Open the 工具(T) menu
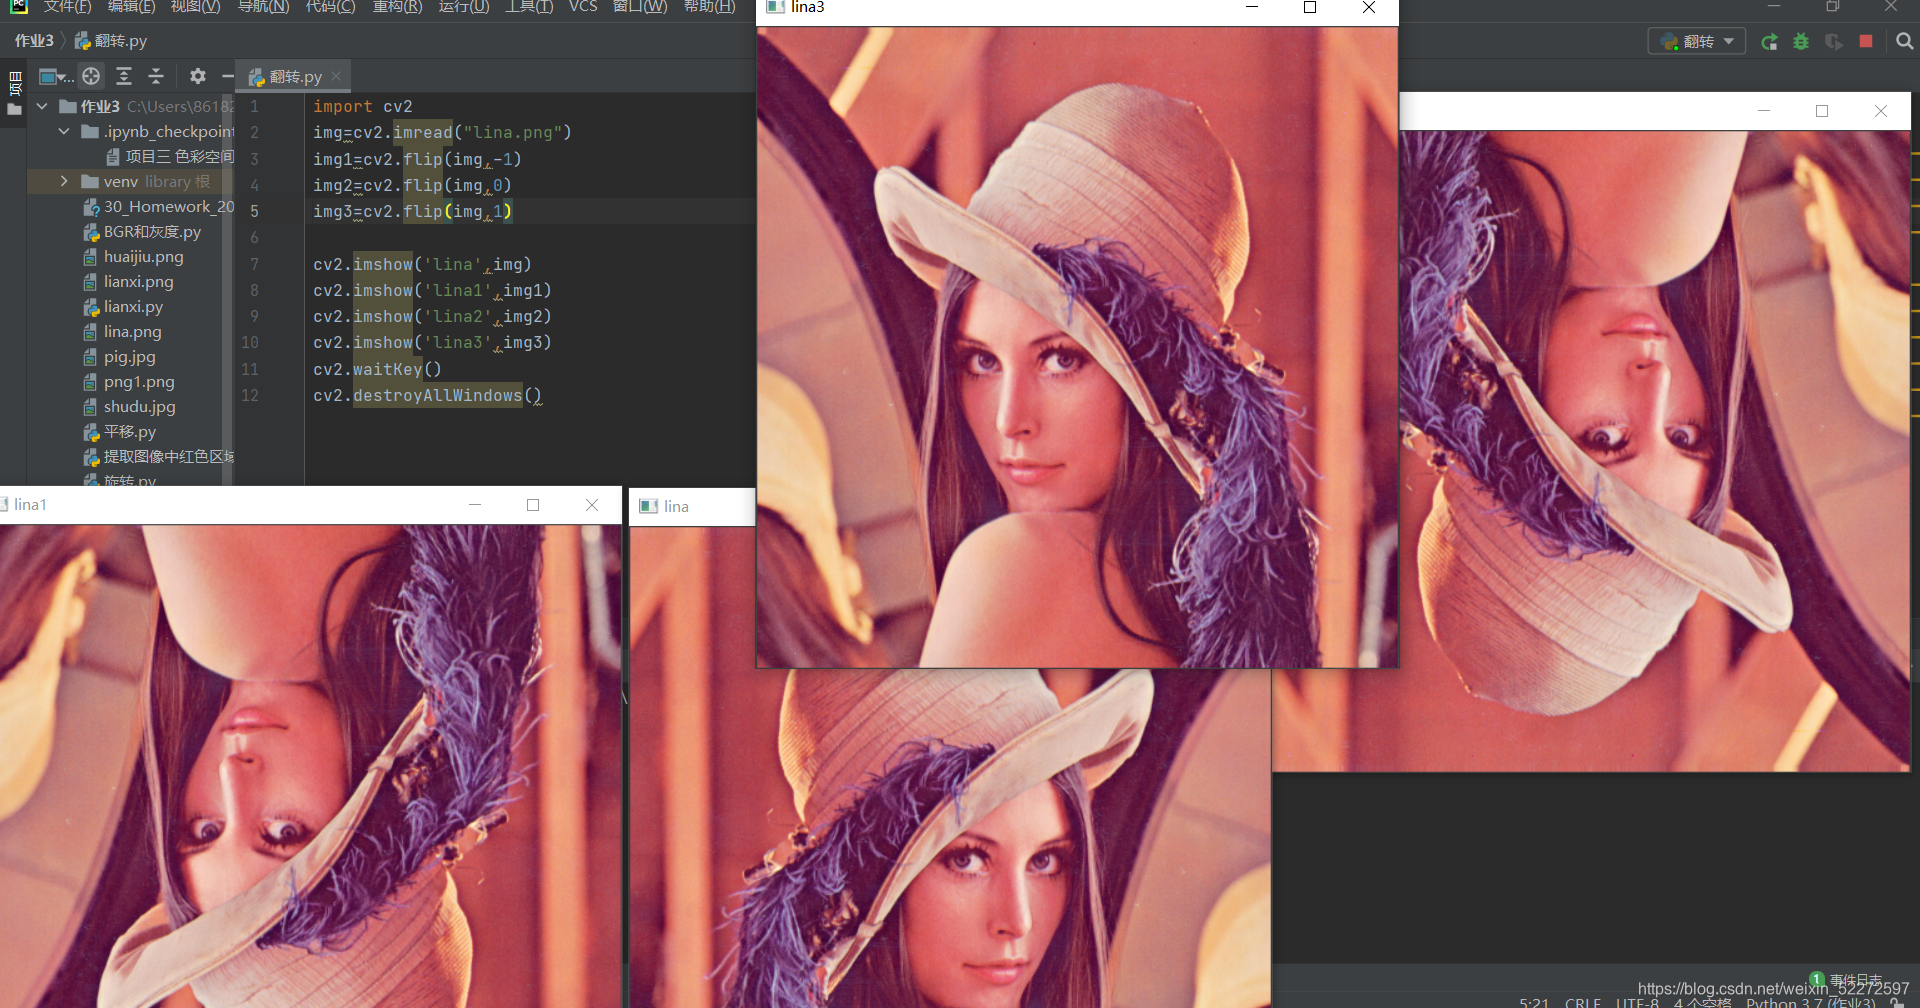Screen dimensions: 1920x1008 (529, 6)
